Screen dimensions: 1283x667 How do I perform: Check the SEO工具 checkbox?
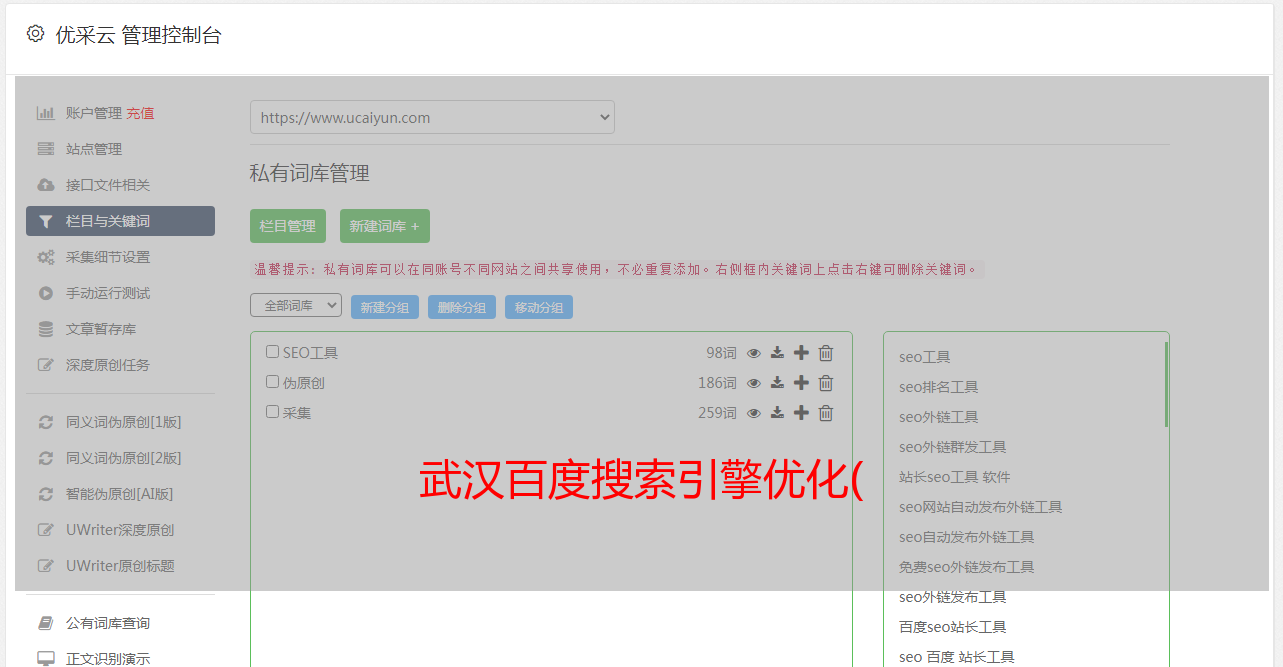(272, 352)
